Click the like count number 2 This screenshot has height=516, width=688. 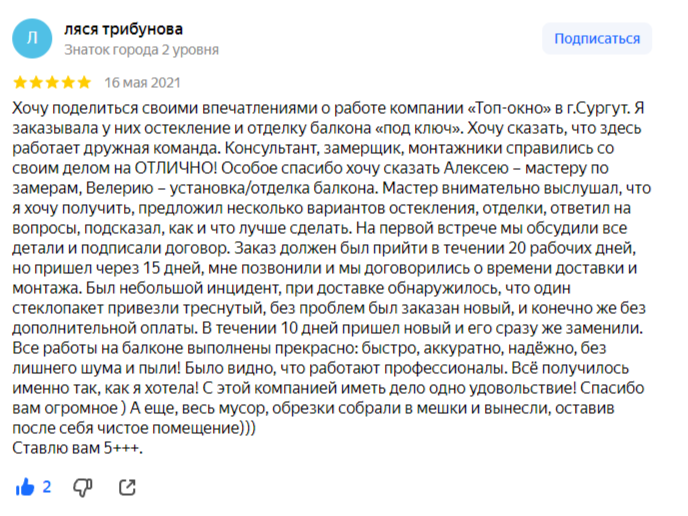(x=47, y=487)
